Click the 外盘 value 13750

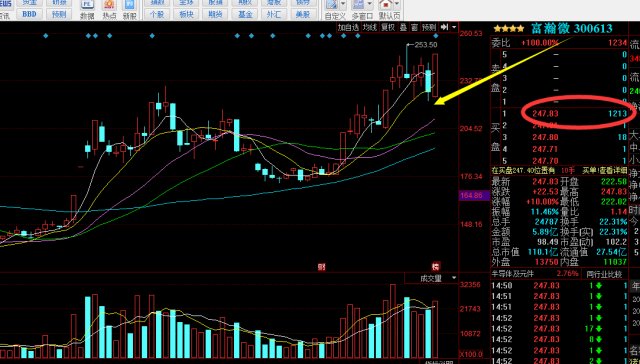click(x=547, y=262)
